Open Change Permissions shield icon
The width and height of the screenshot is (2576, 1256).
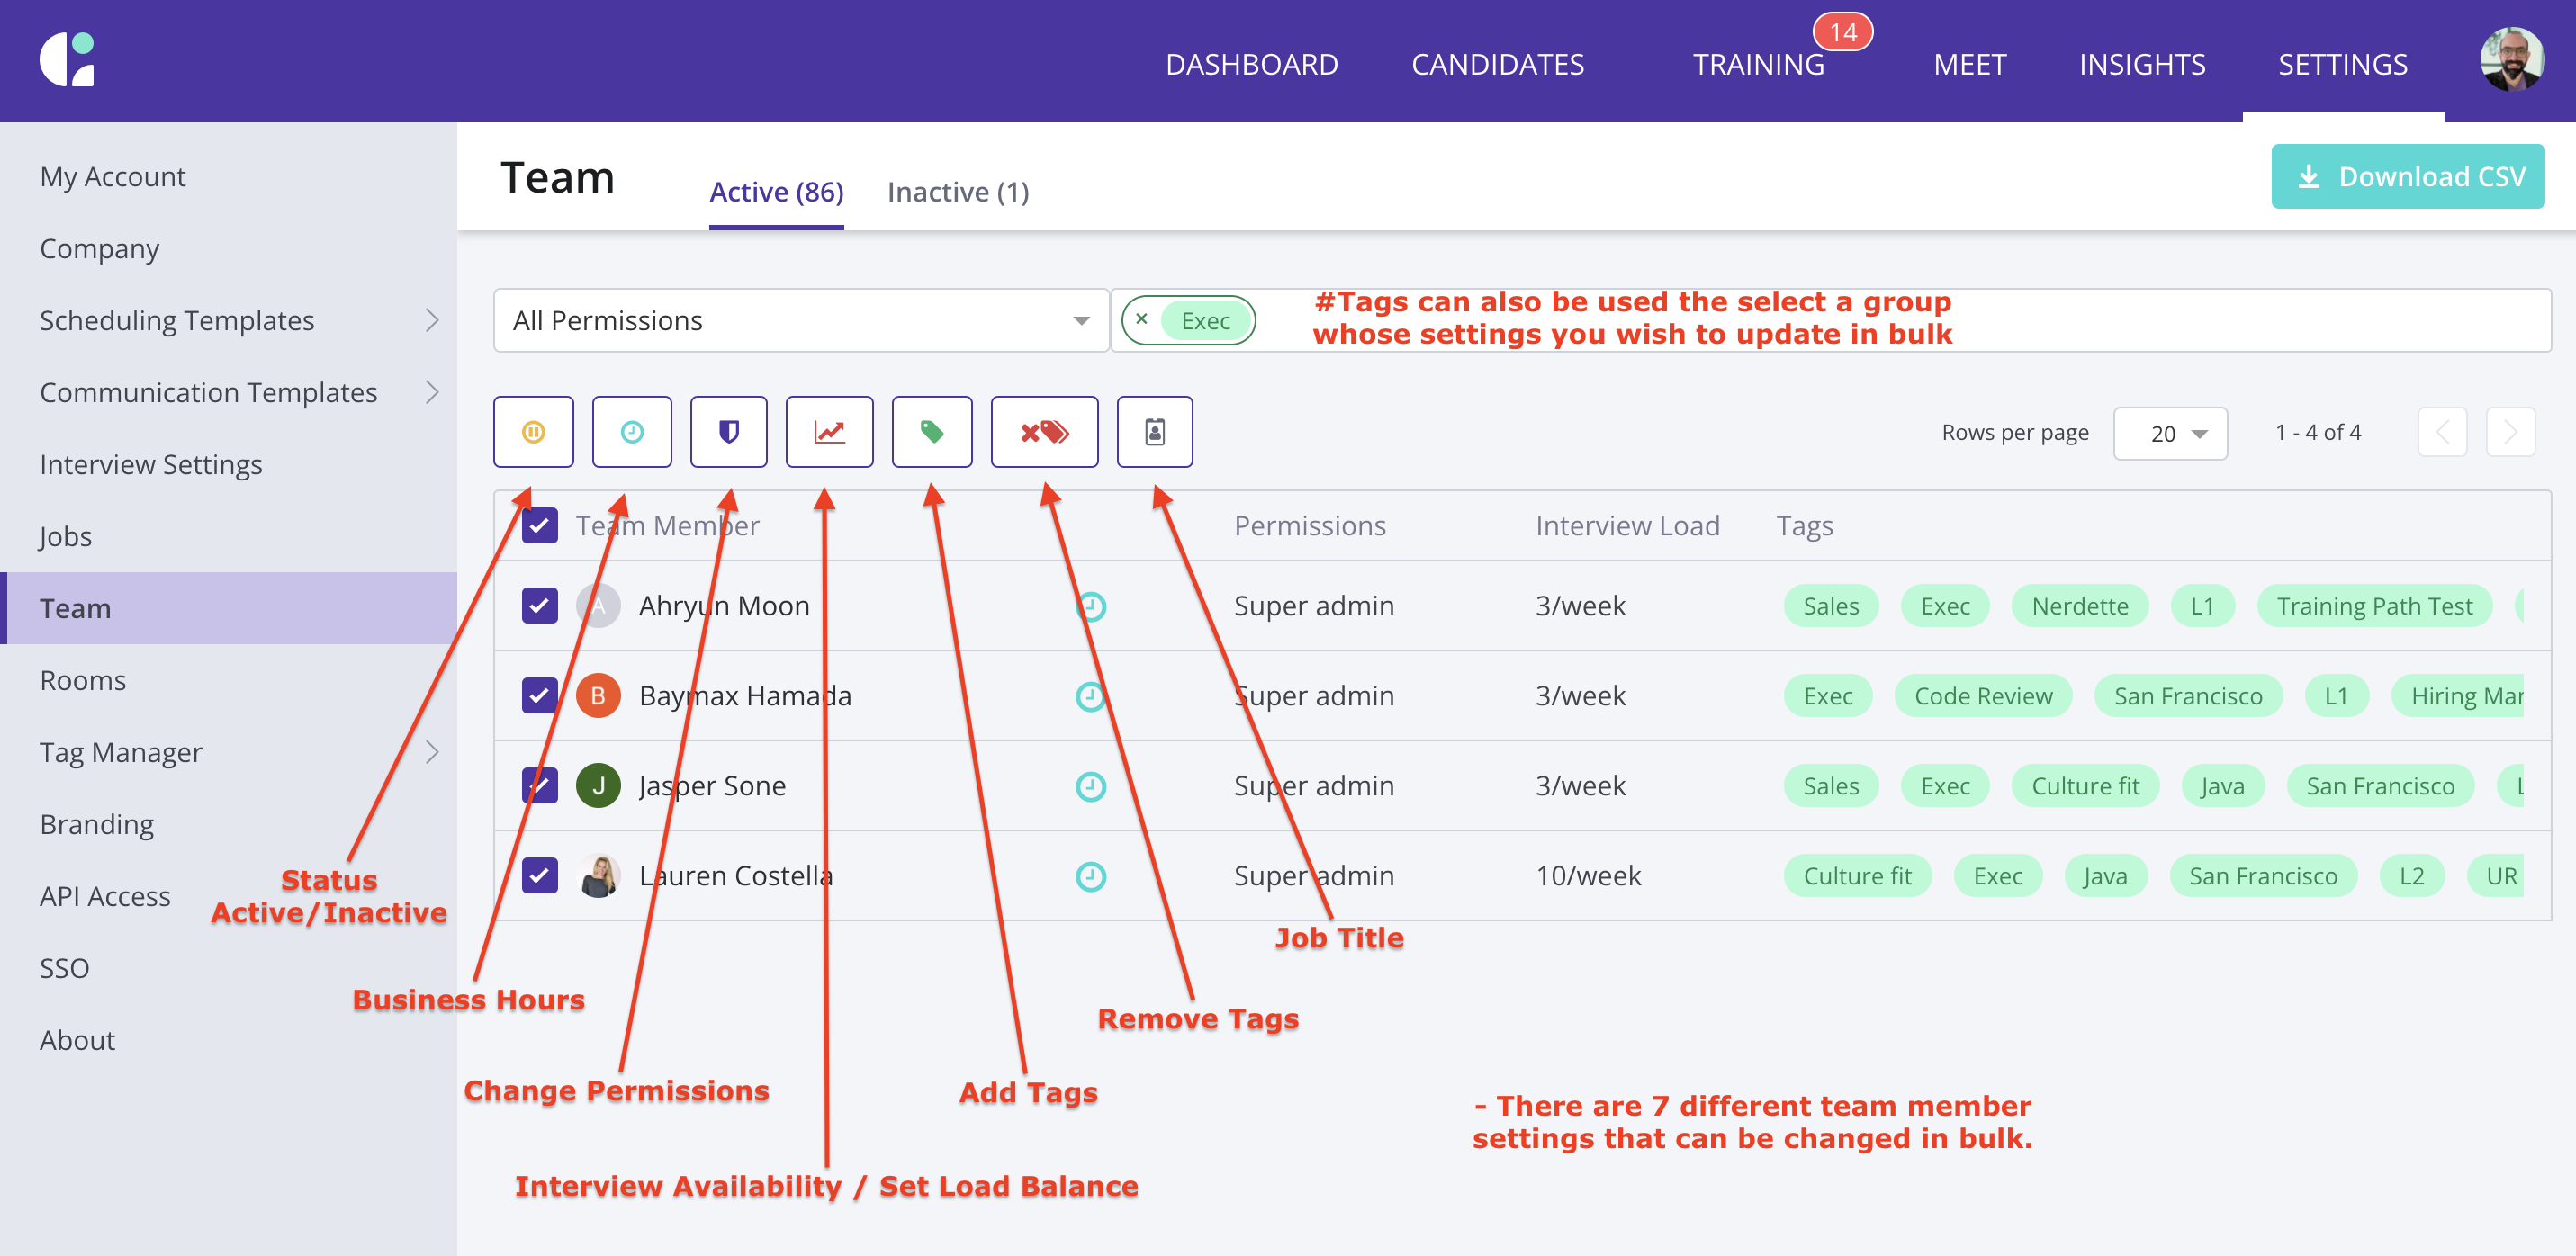pos(728,432)
